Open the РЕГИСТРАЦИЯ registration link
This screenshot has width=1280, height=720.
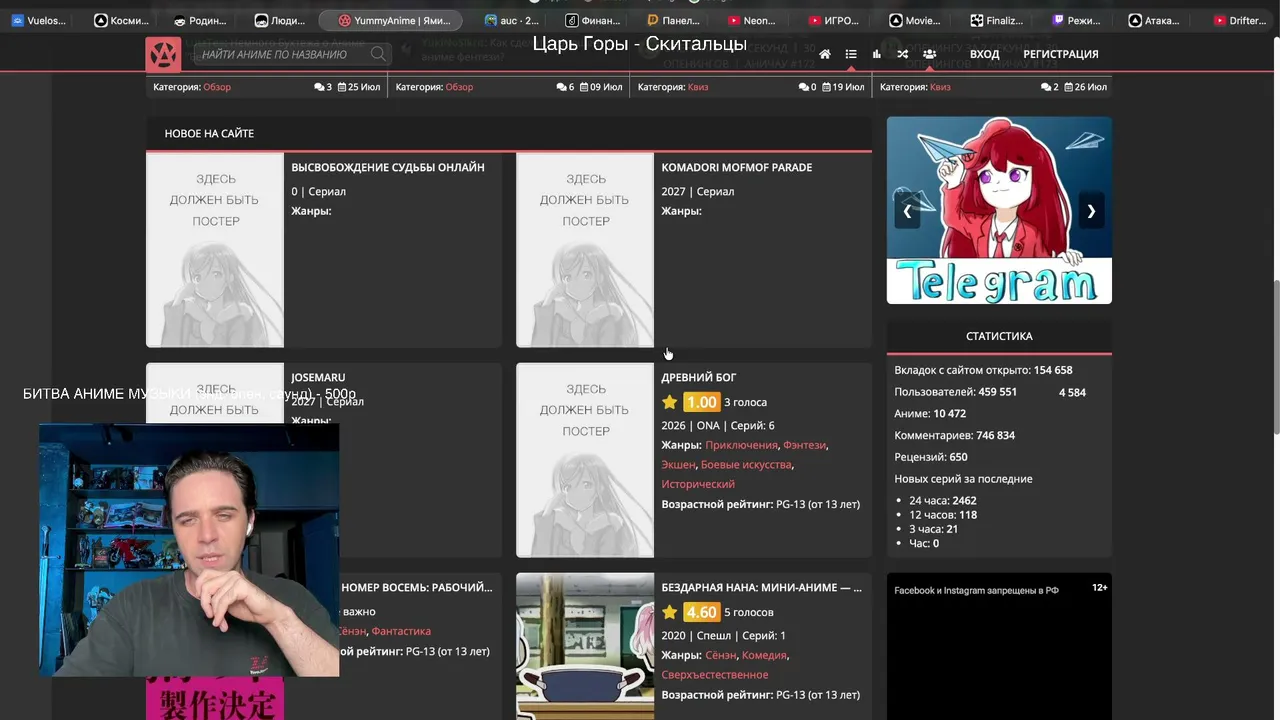(1061, 54)
